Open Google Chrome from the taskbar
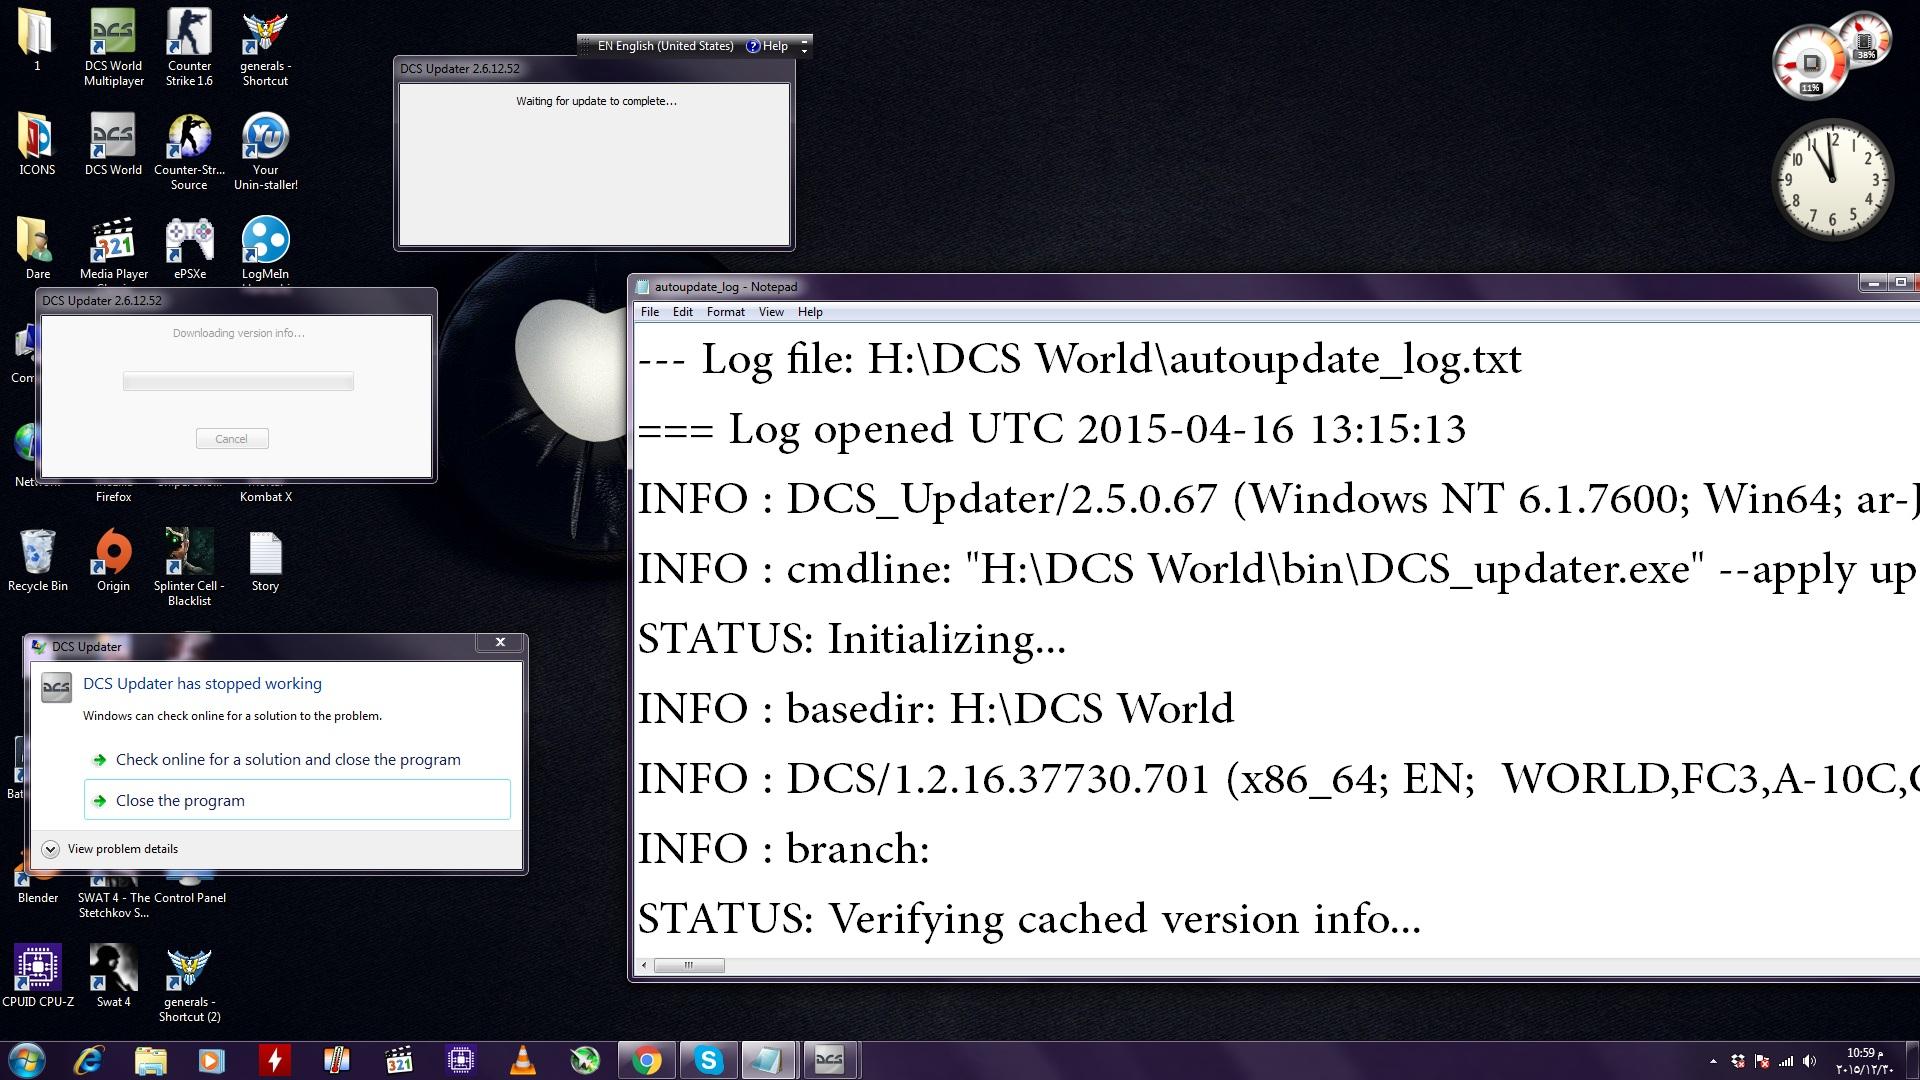This screenshot has width=1920, height=1080. [647, 1060]
